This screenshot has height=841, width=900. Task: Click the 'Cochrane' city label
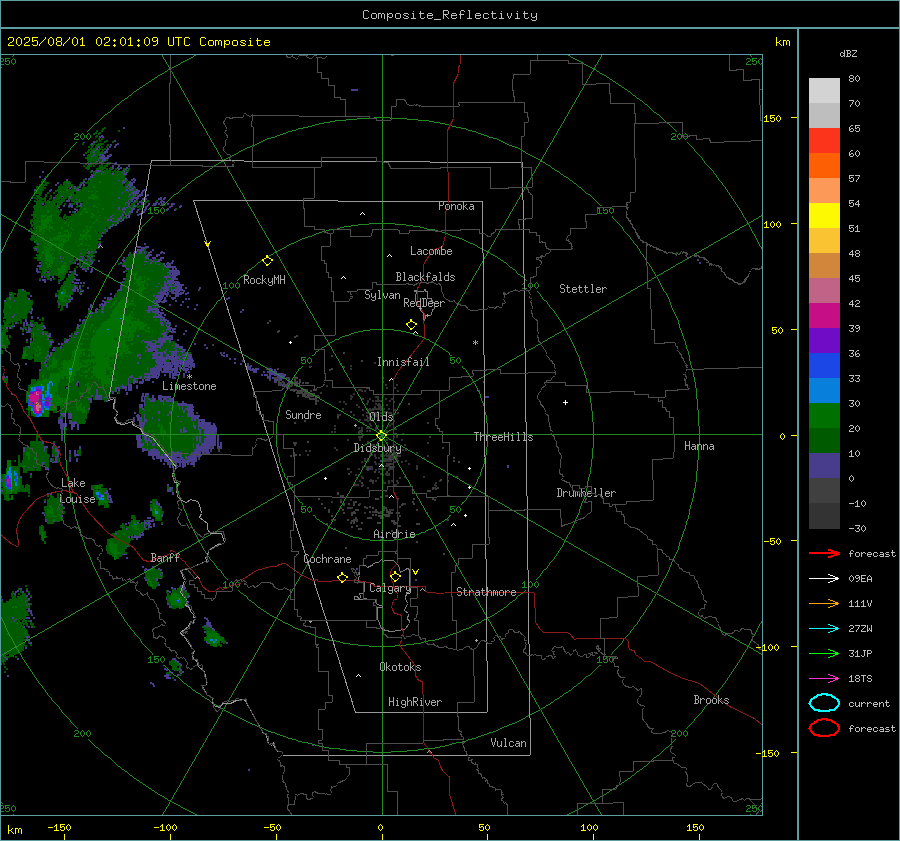click(327, 559)
